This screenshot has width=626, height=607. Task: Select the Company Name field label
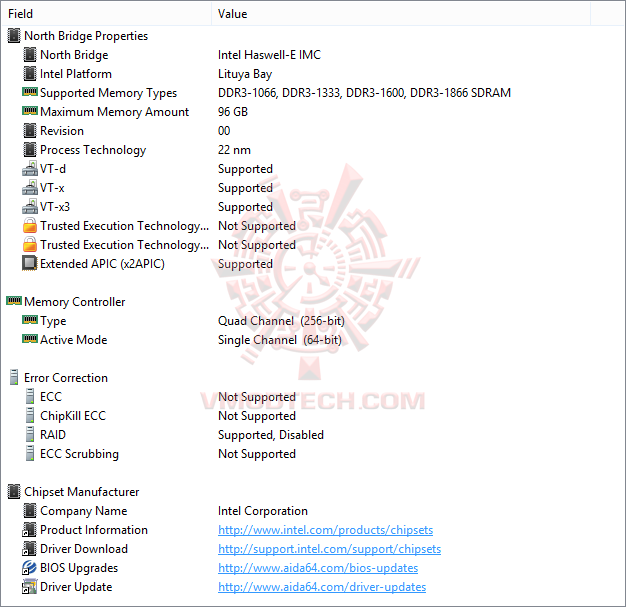(x=83, y=511)
